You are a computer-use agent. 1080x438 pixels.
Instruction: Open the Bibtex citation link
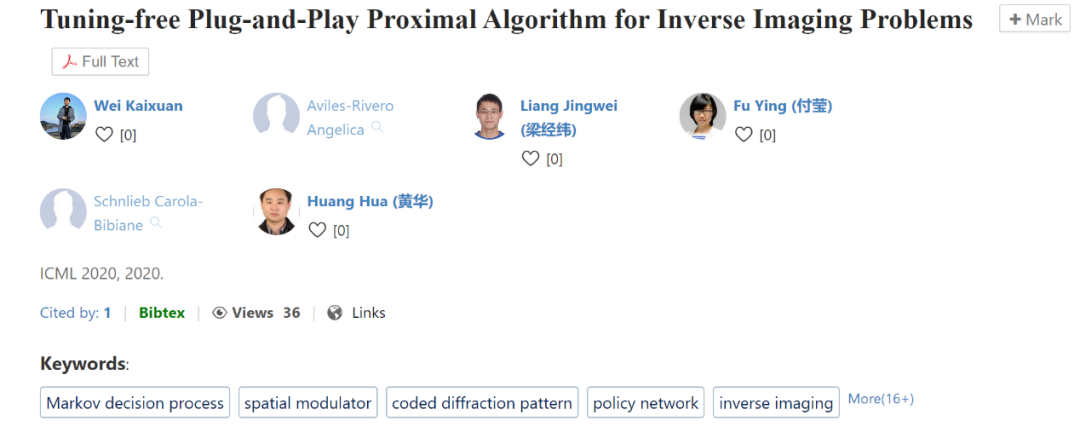160,313
